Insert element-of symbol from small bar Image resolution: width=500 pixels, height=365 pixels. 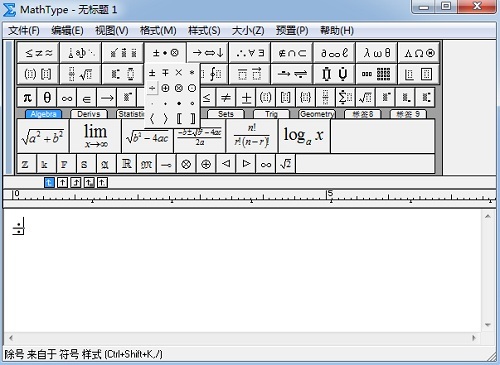coord(87,98)
